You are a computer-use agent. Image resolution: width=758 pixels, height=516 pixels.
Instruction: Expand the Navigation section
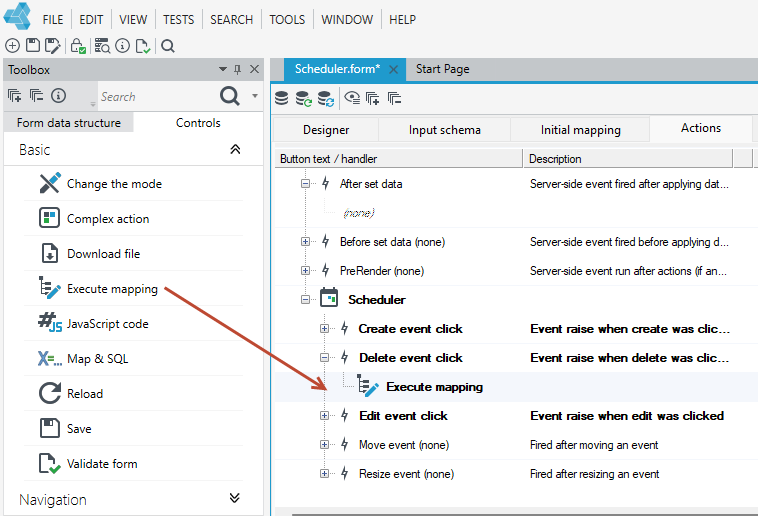234,498
